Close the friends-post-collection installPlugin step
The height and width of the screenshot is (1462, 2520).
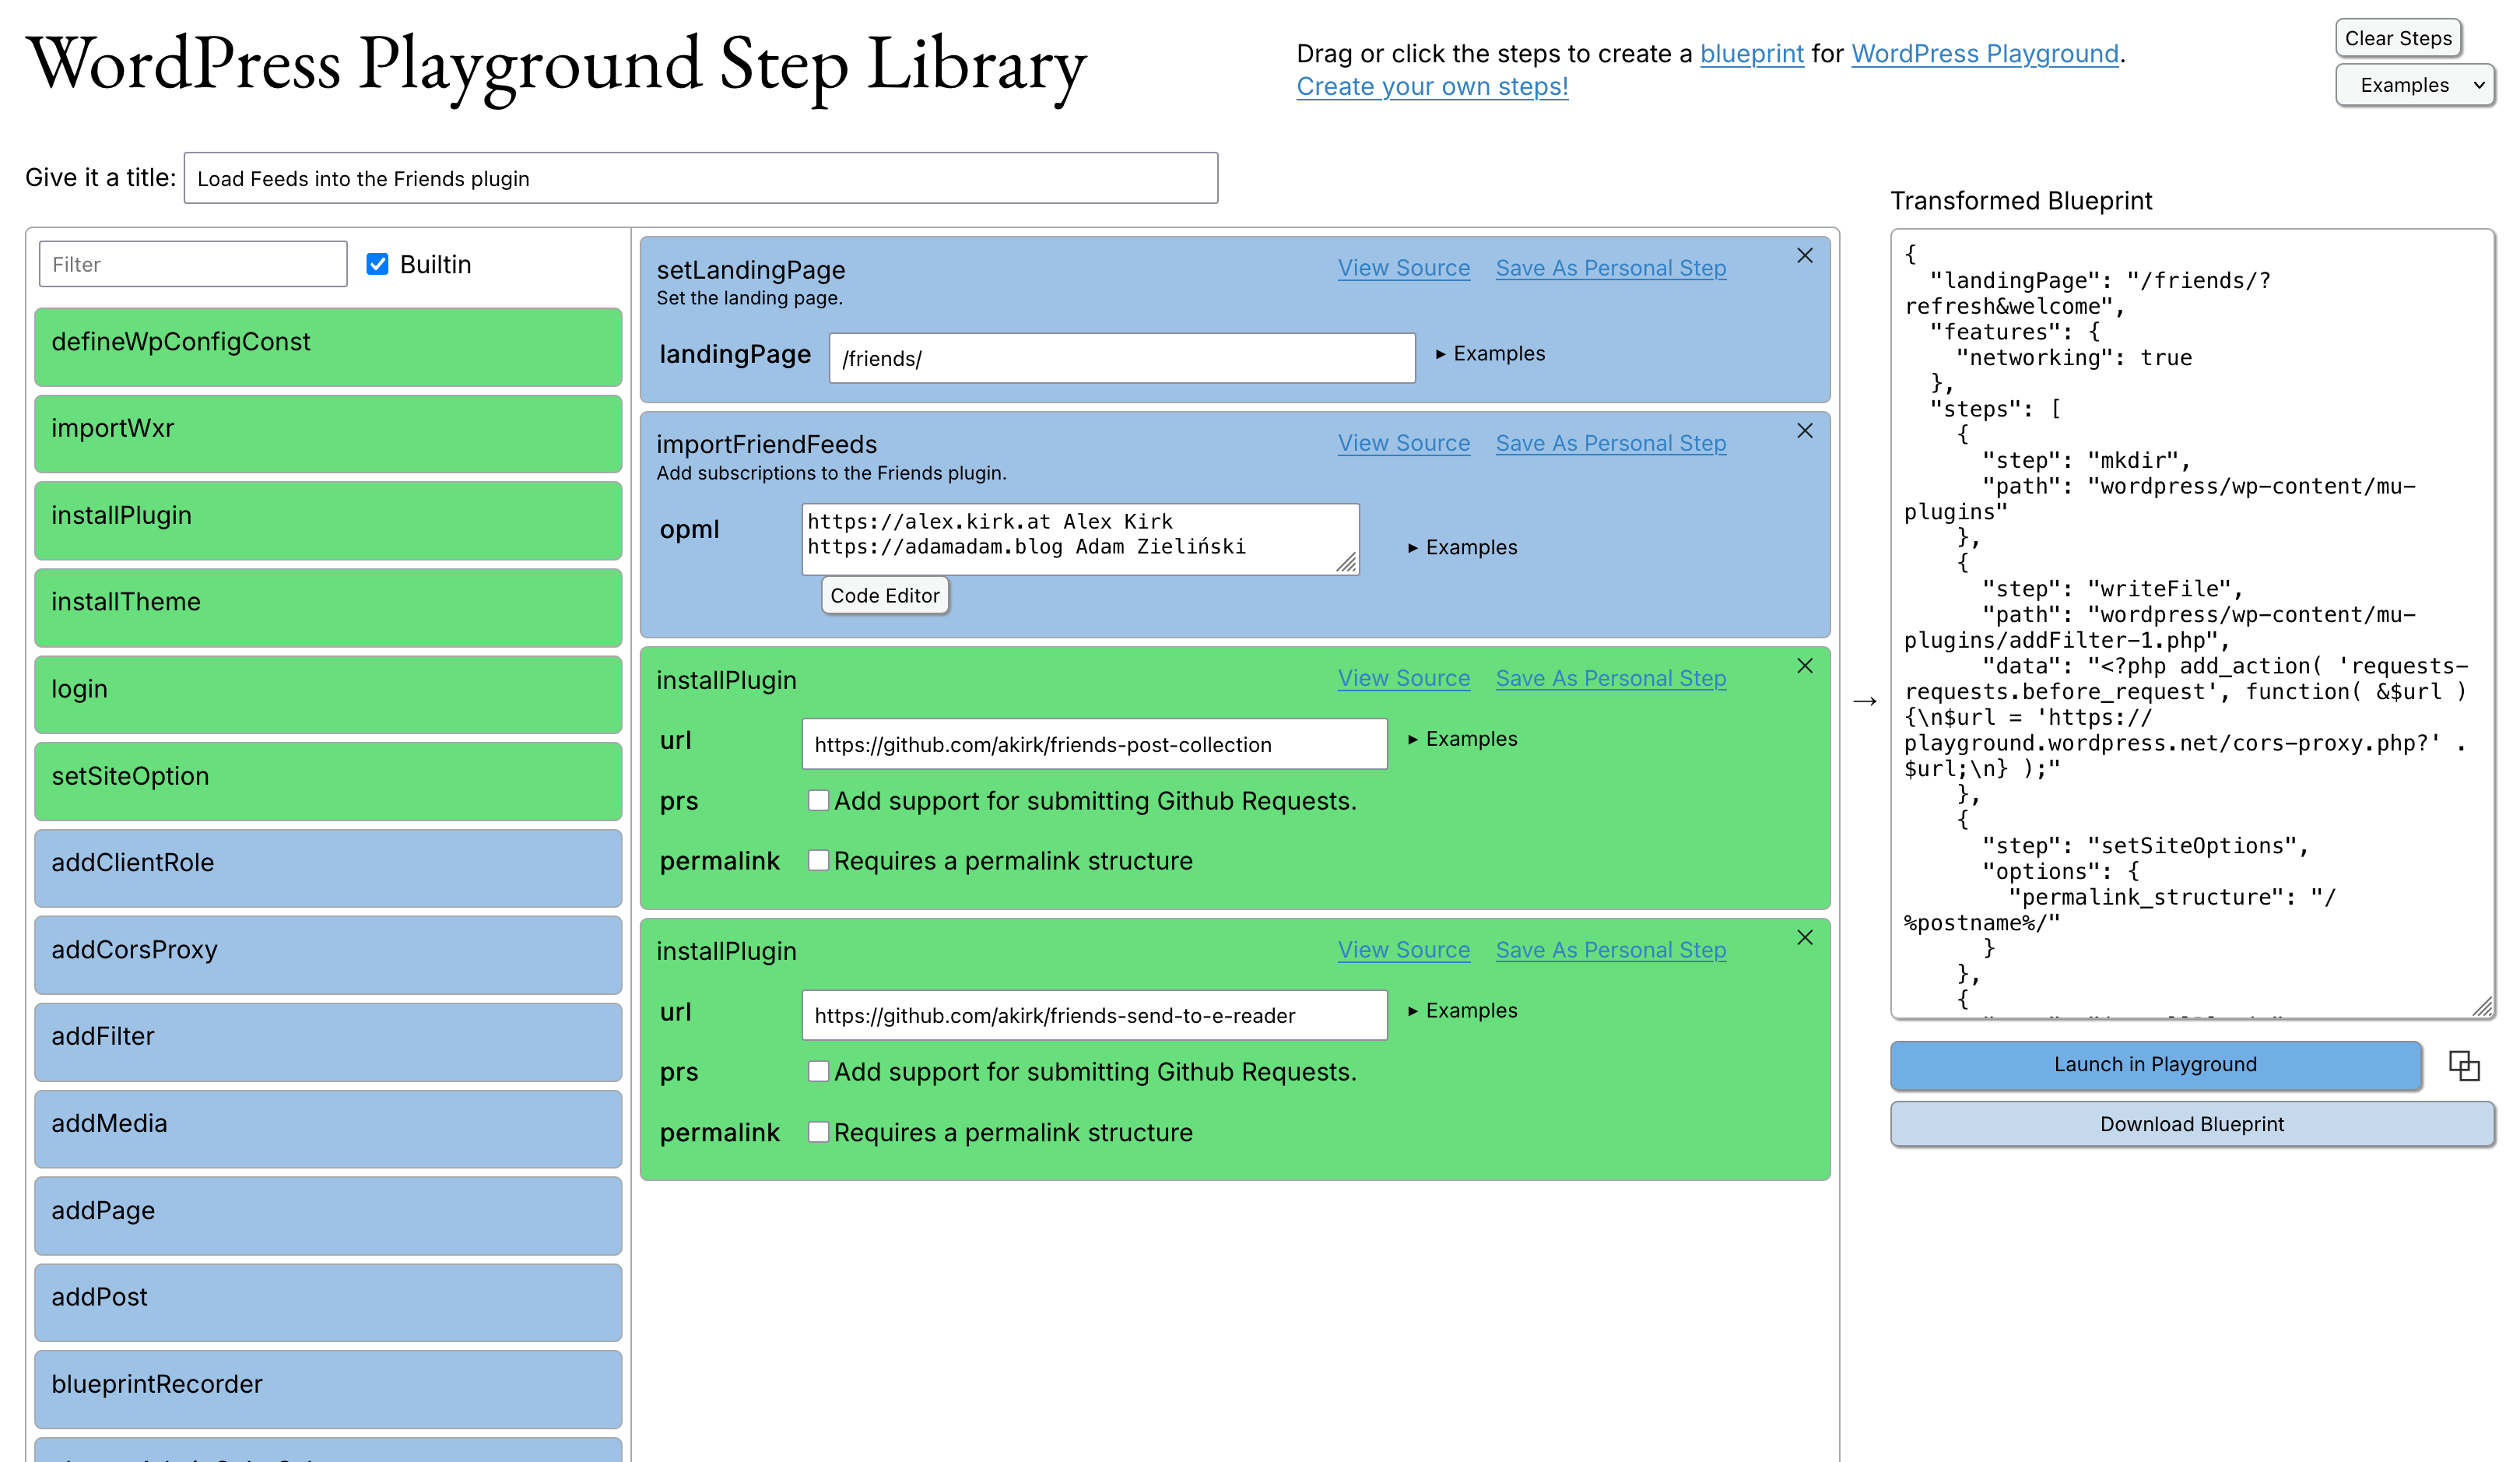(x=1804, y=666)
